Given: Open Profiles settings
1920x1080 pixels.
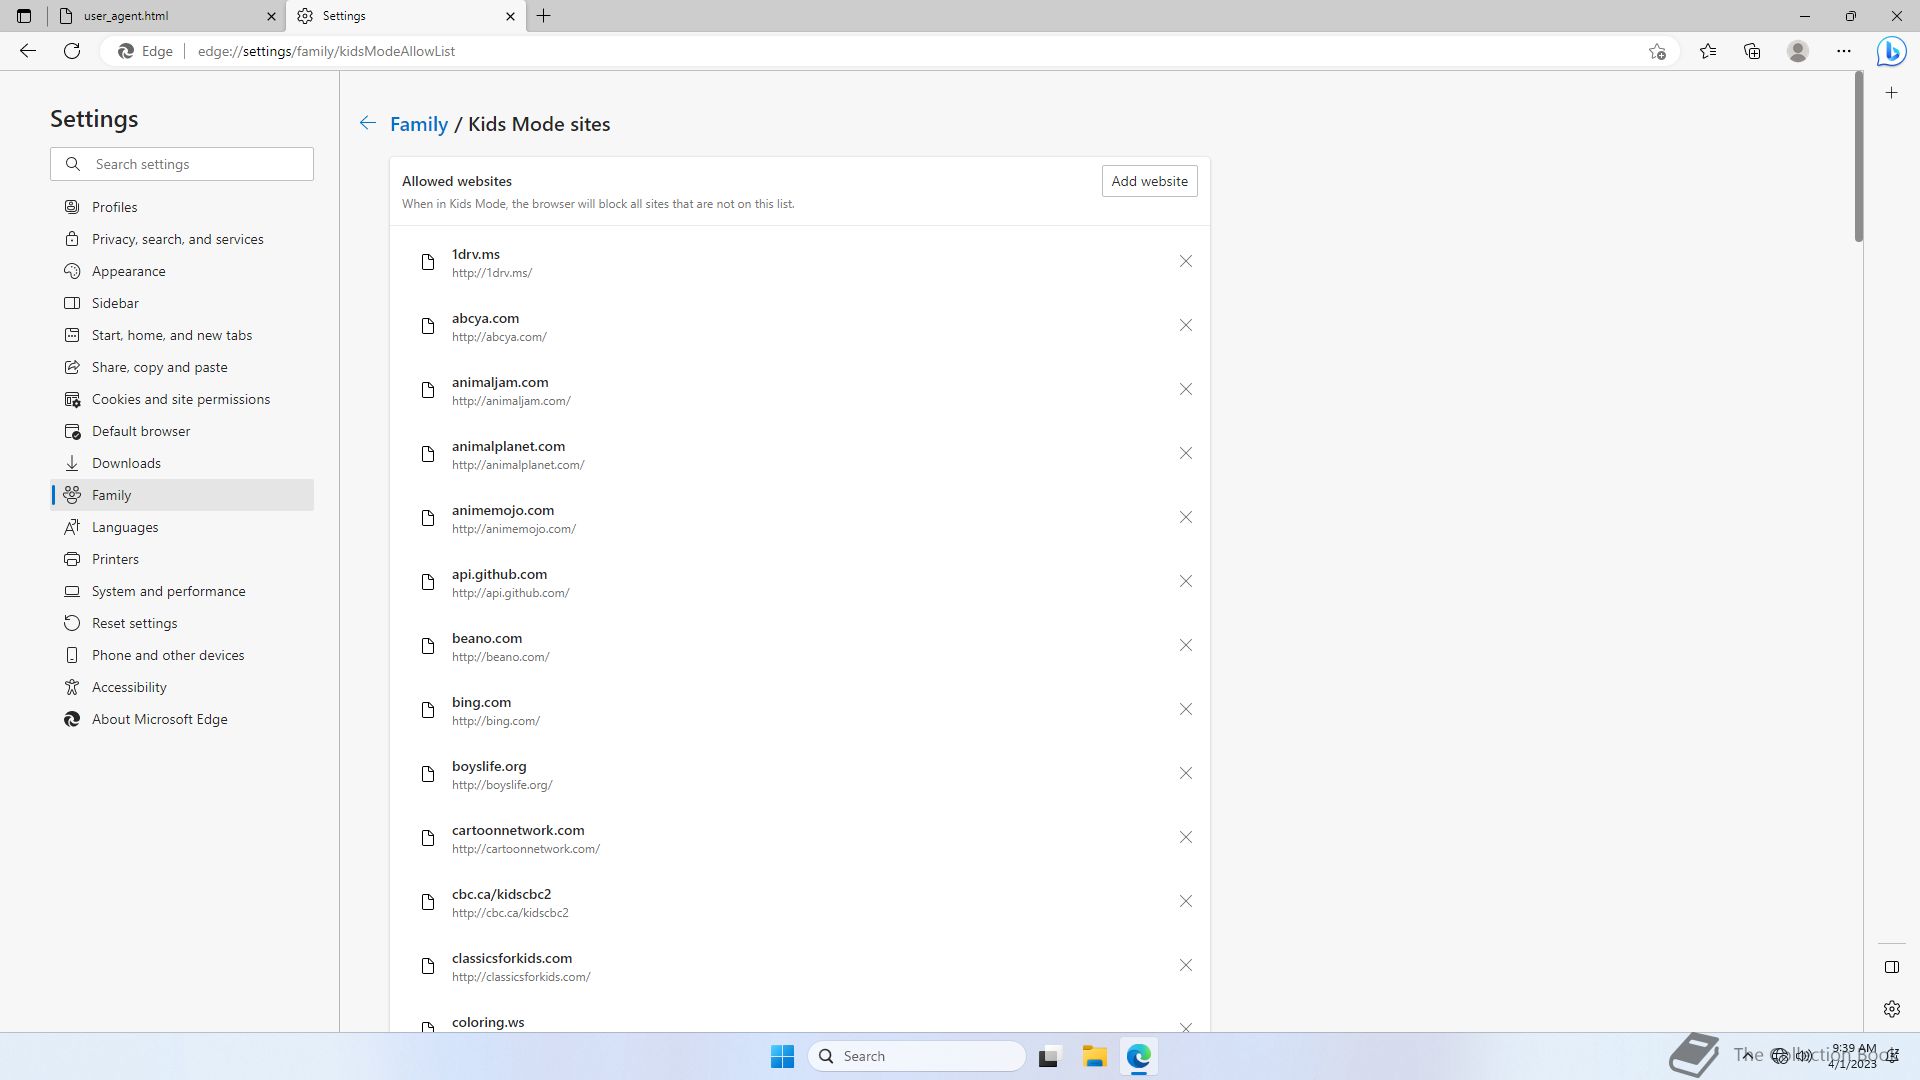Looking at the screenshot, I should point(182,207).
